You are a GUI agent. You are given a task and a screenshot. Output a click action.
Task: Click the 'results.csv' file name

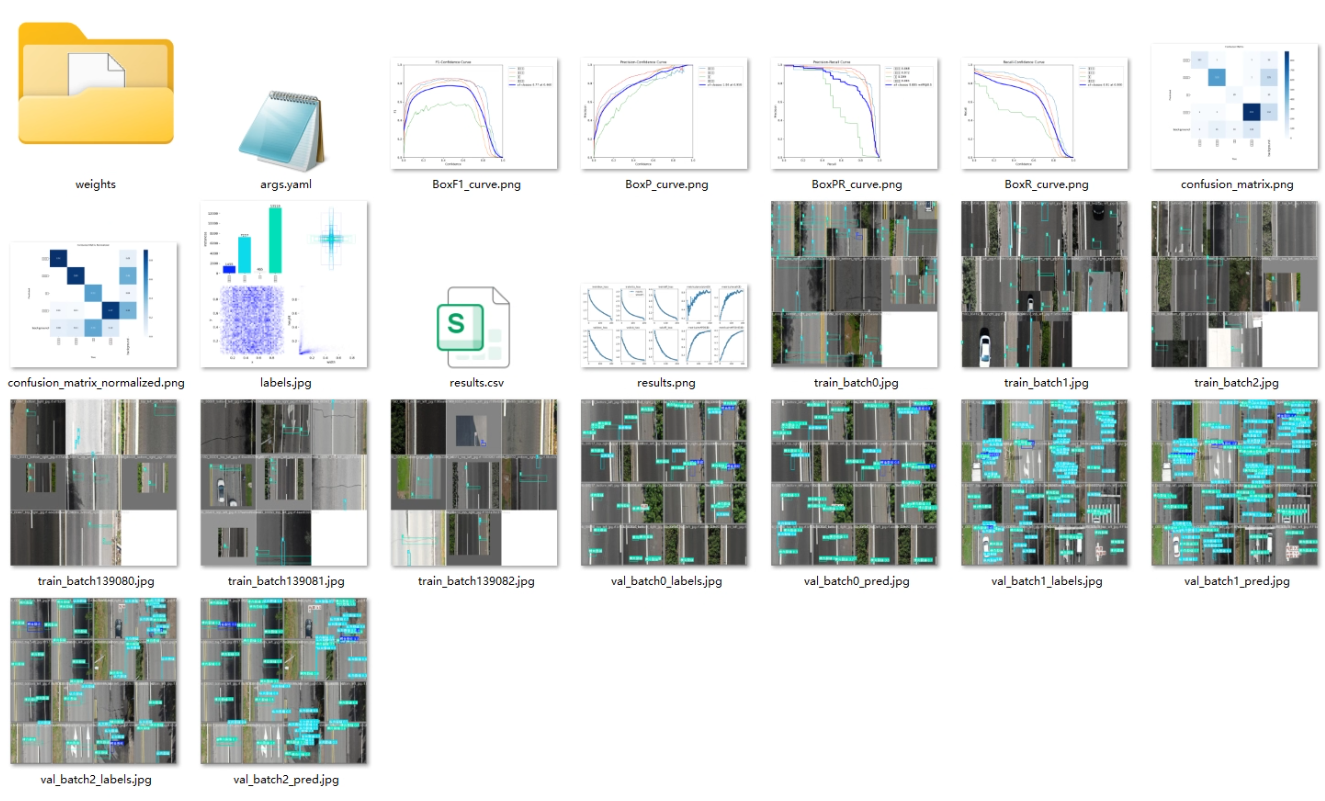pos(475,383)
